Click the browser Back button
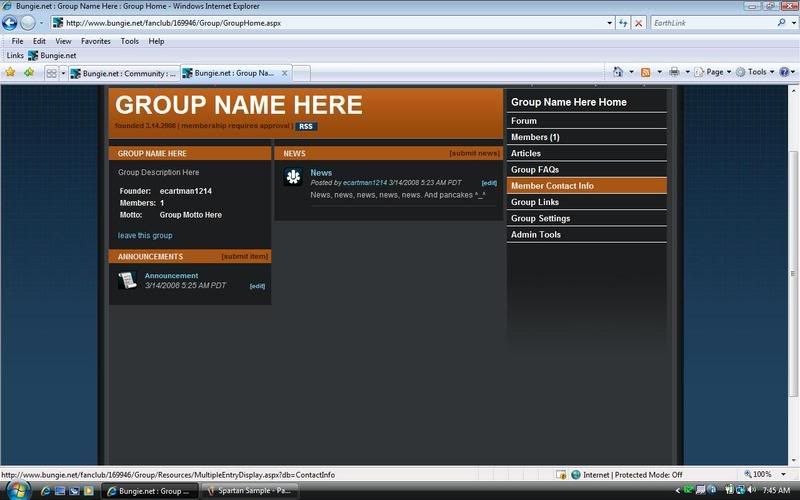The height and width of the screenshot is (500, 800). [11, 22]
